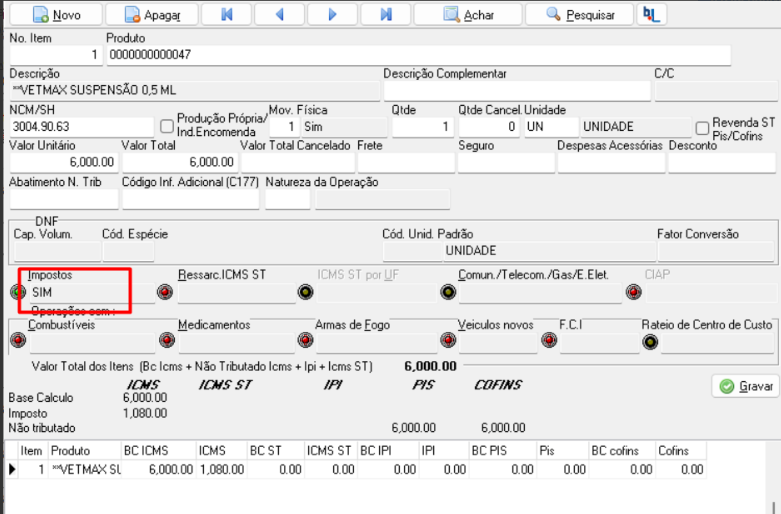Click the NCM/SH field 3004.90.63
This screenshot has height=514, width=781.
[82, 127]
